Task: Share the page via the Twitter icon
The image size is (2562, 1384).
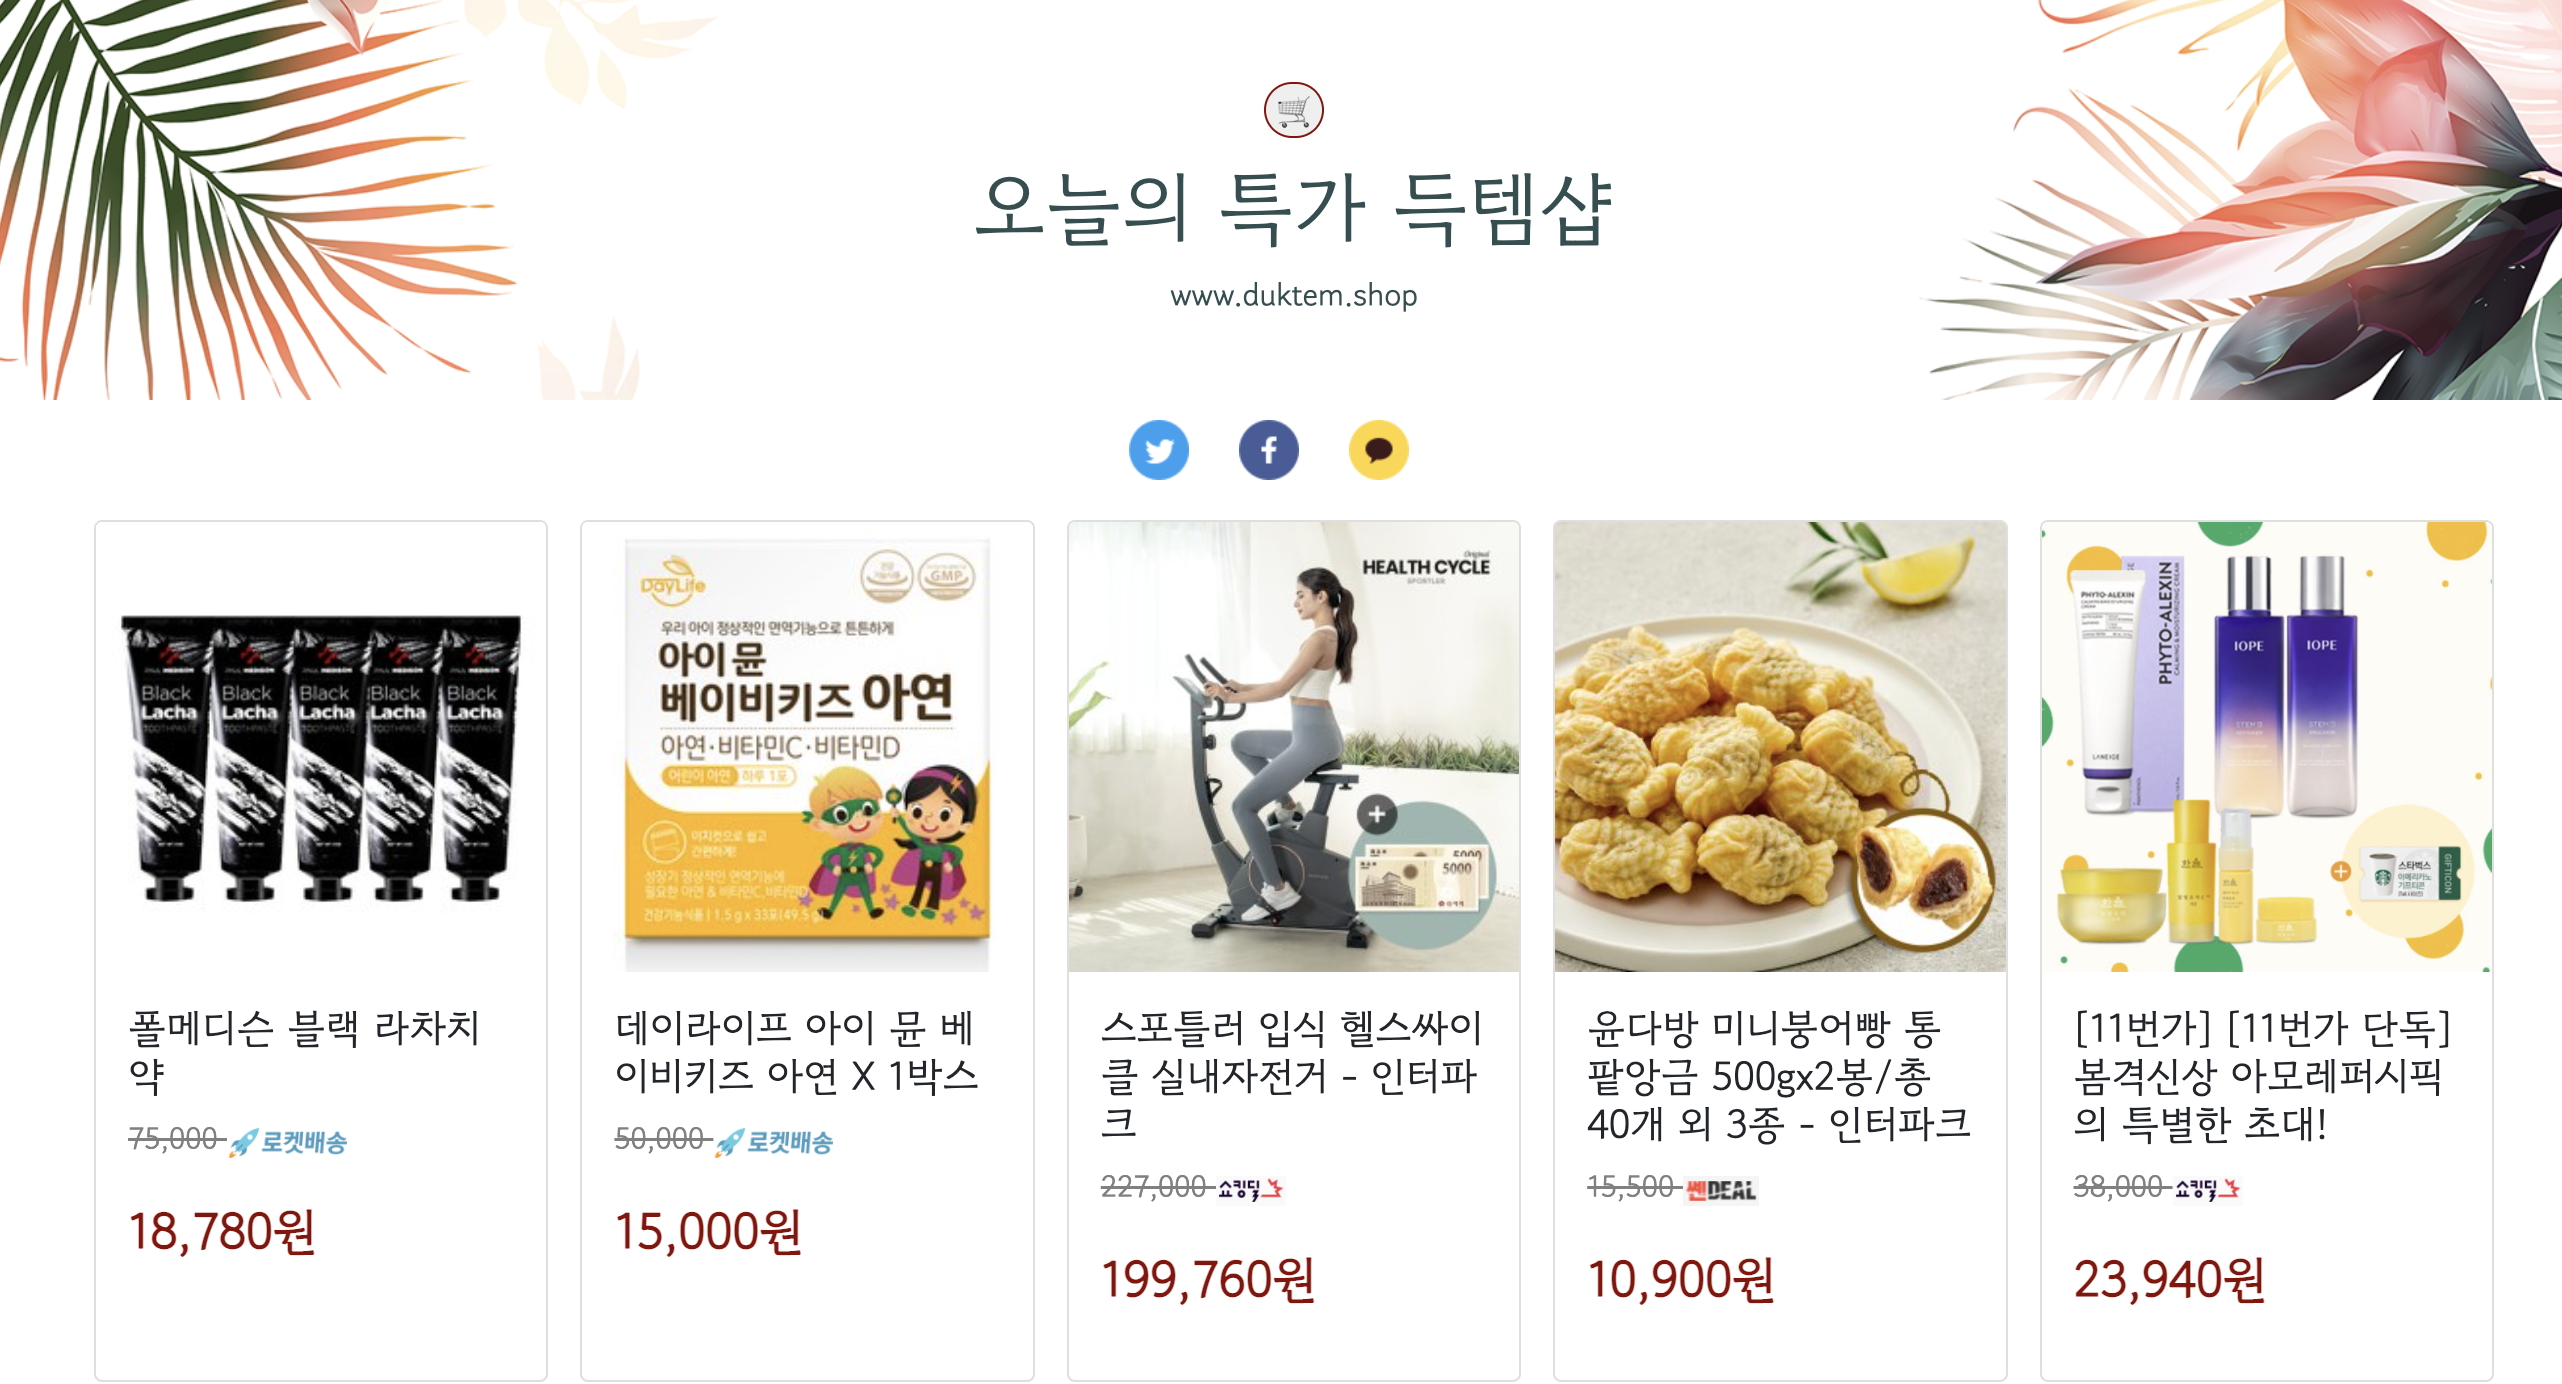Action: tap(1158, 450)
